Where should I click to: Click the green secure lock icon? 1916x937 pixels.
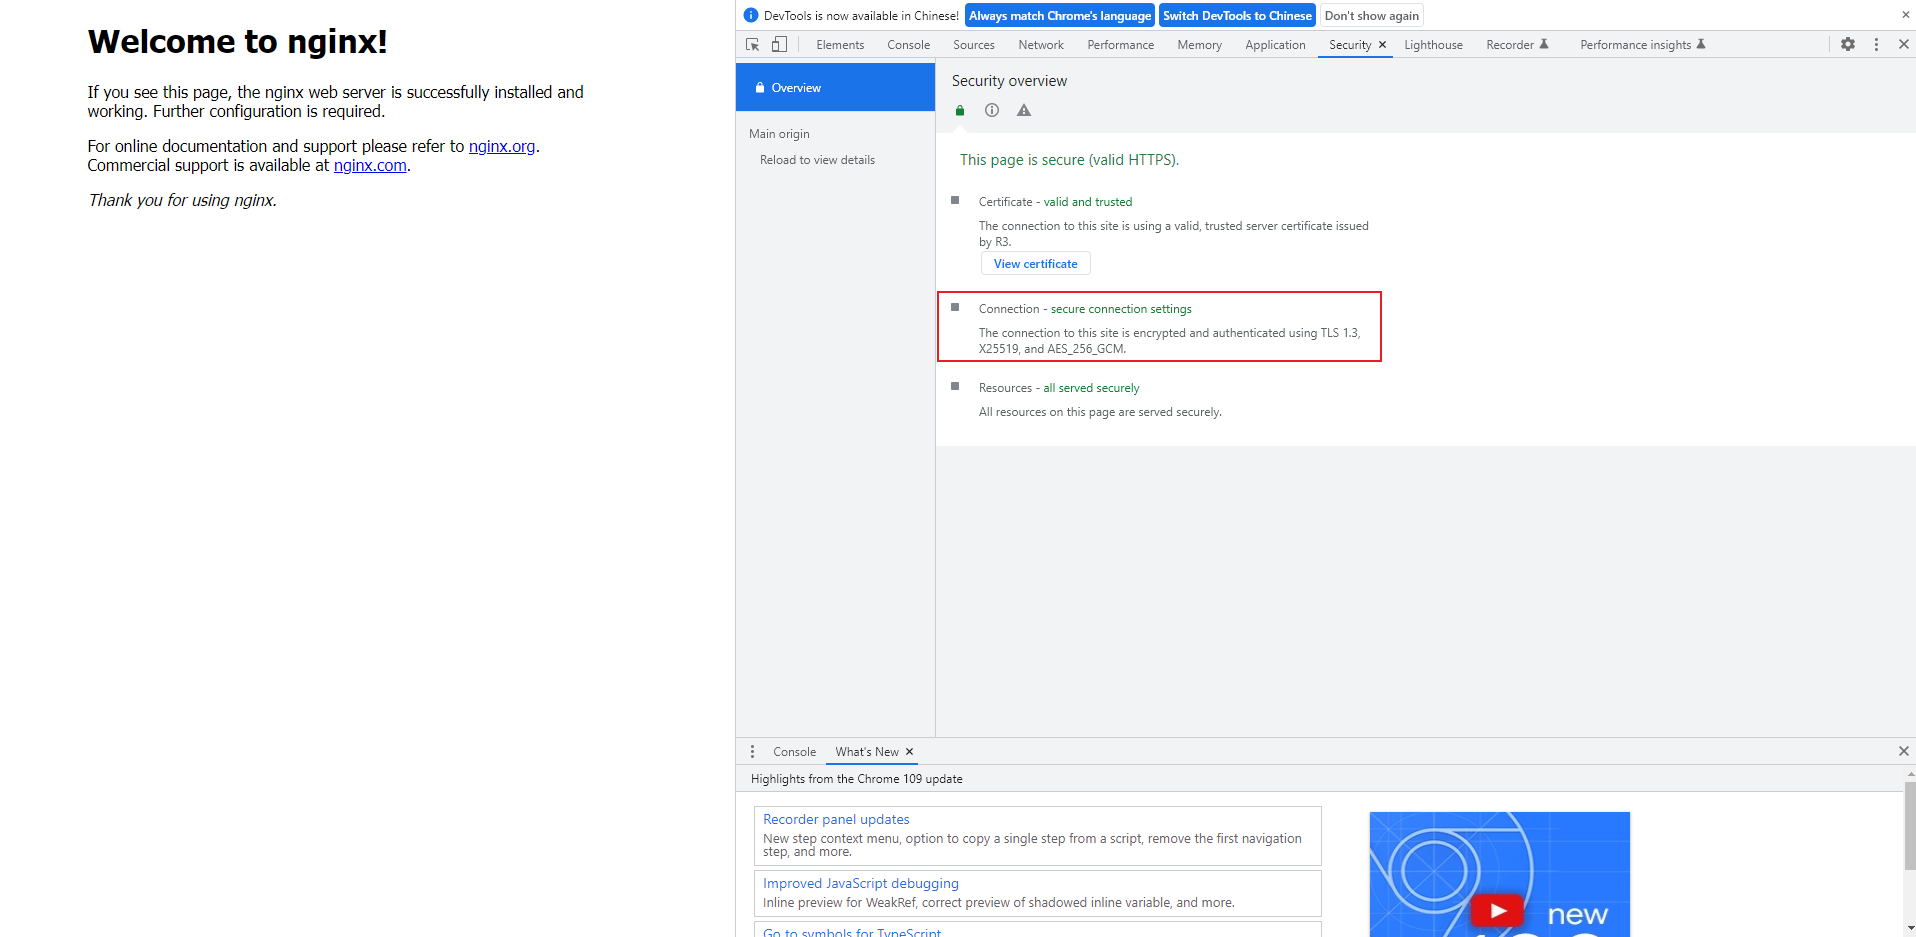[x=960, y=111]
